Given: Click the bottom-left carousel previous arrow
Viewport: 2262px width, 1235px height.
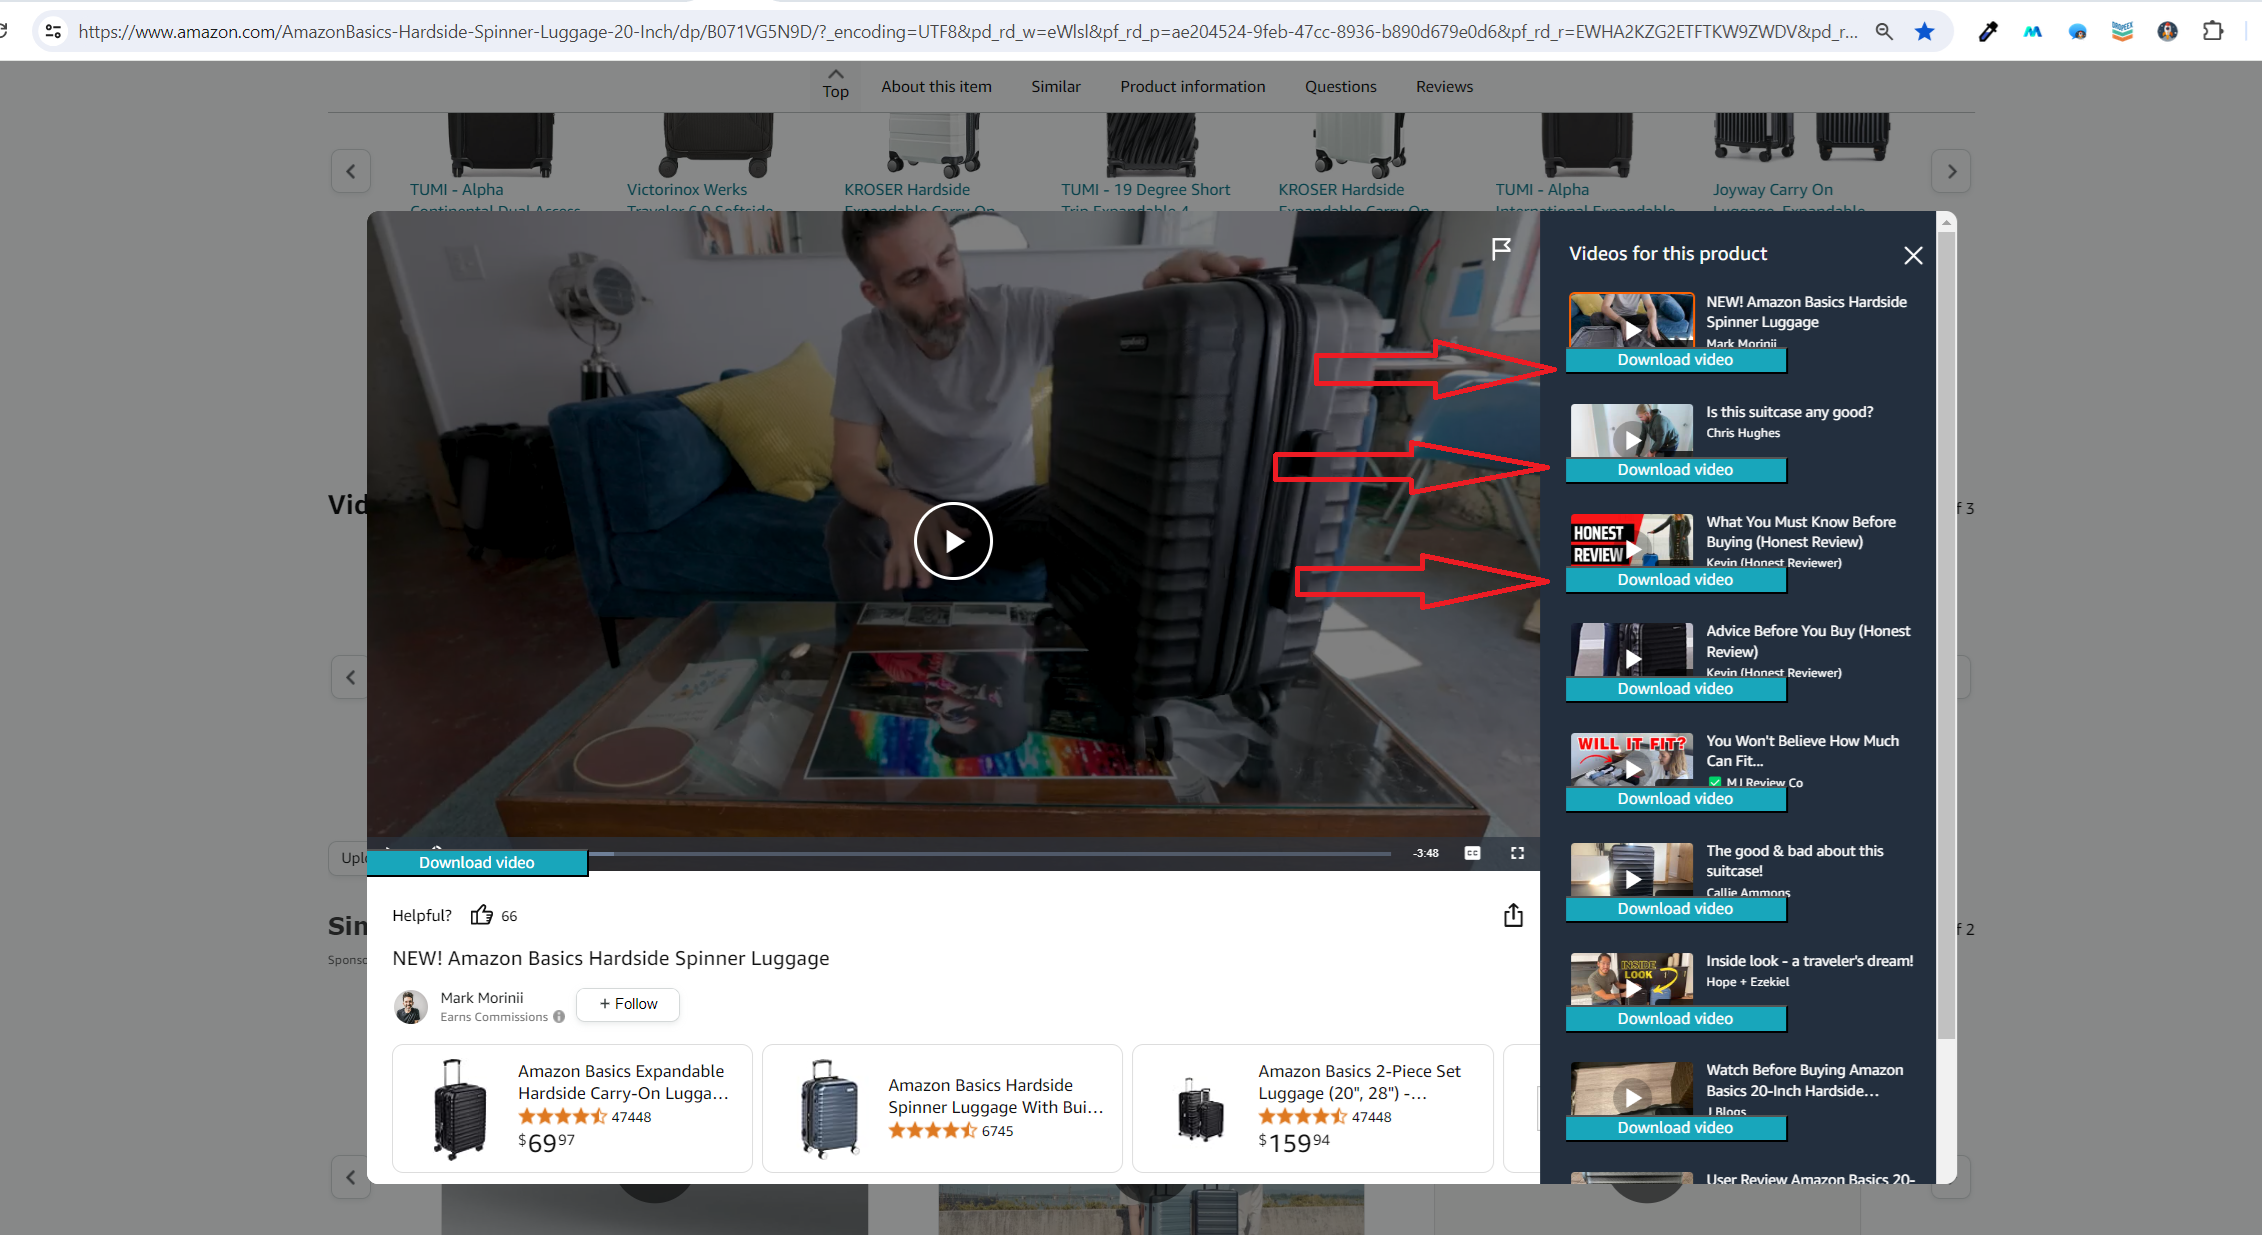Looking at the screenshot, I should 351,1177.
